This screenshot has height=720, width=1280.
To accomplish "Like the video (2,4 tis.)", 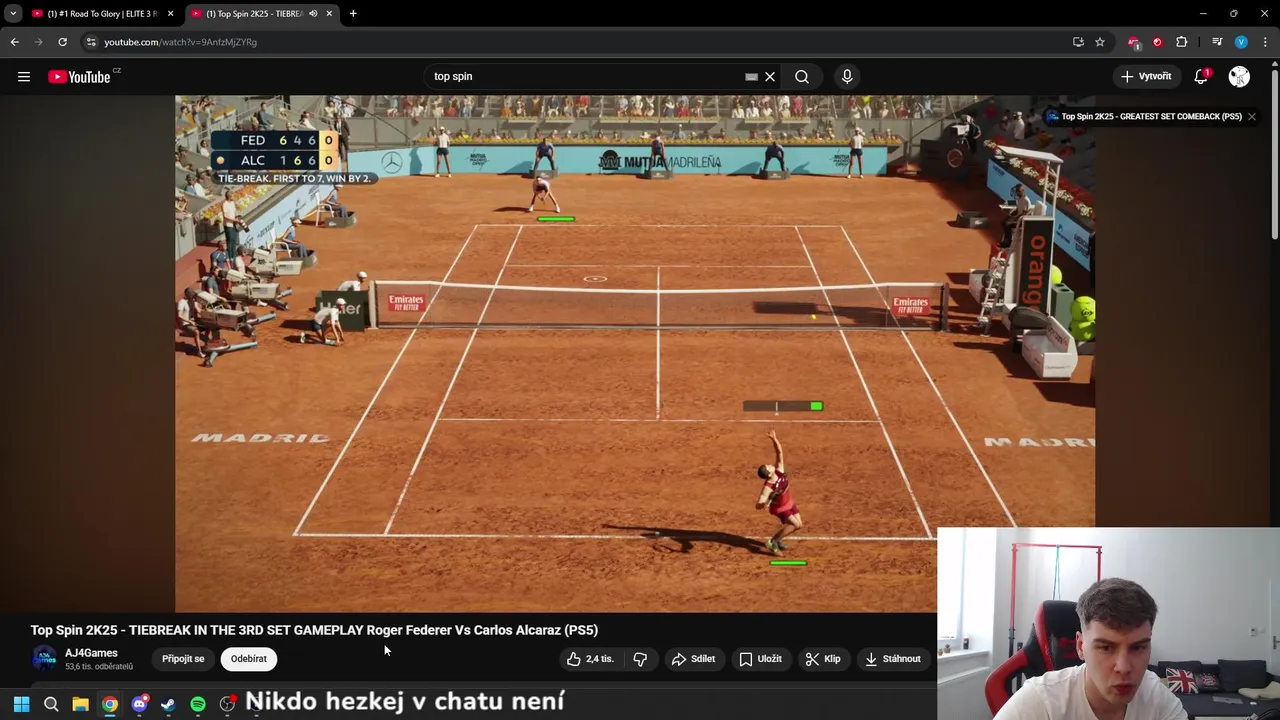I will click(590, 659).
